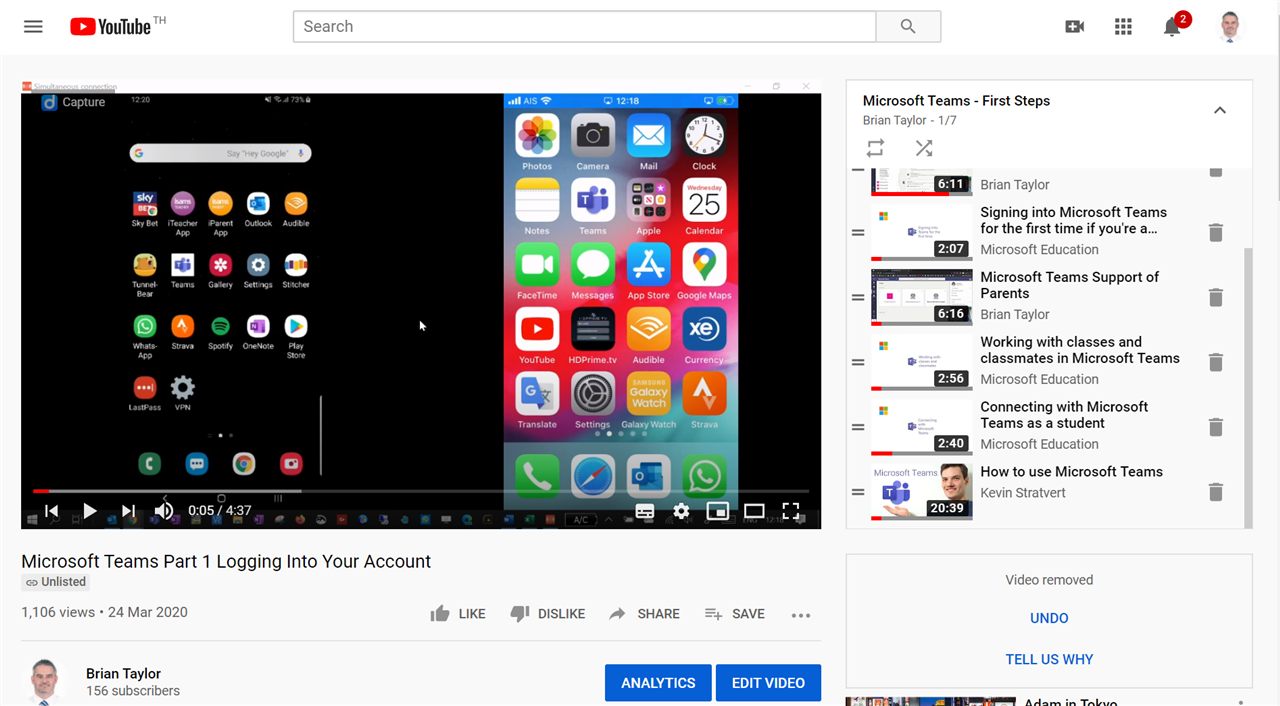The image size is (1280, 706).
Task: Click the Unlisted visibility badge
Action: coord(56,582)
